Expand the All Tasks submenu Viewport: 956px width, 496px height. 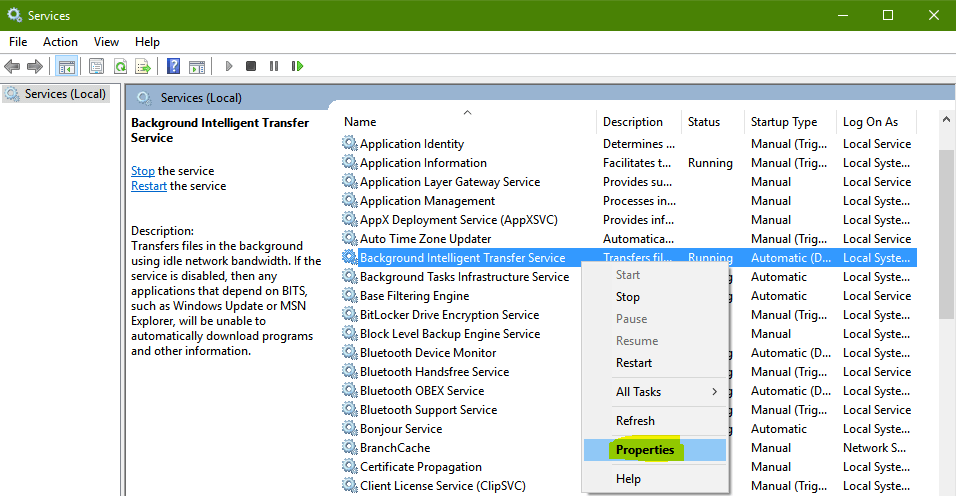coord(666,392)
